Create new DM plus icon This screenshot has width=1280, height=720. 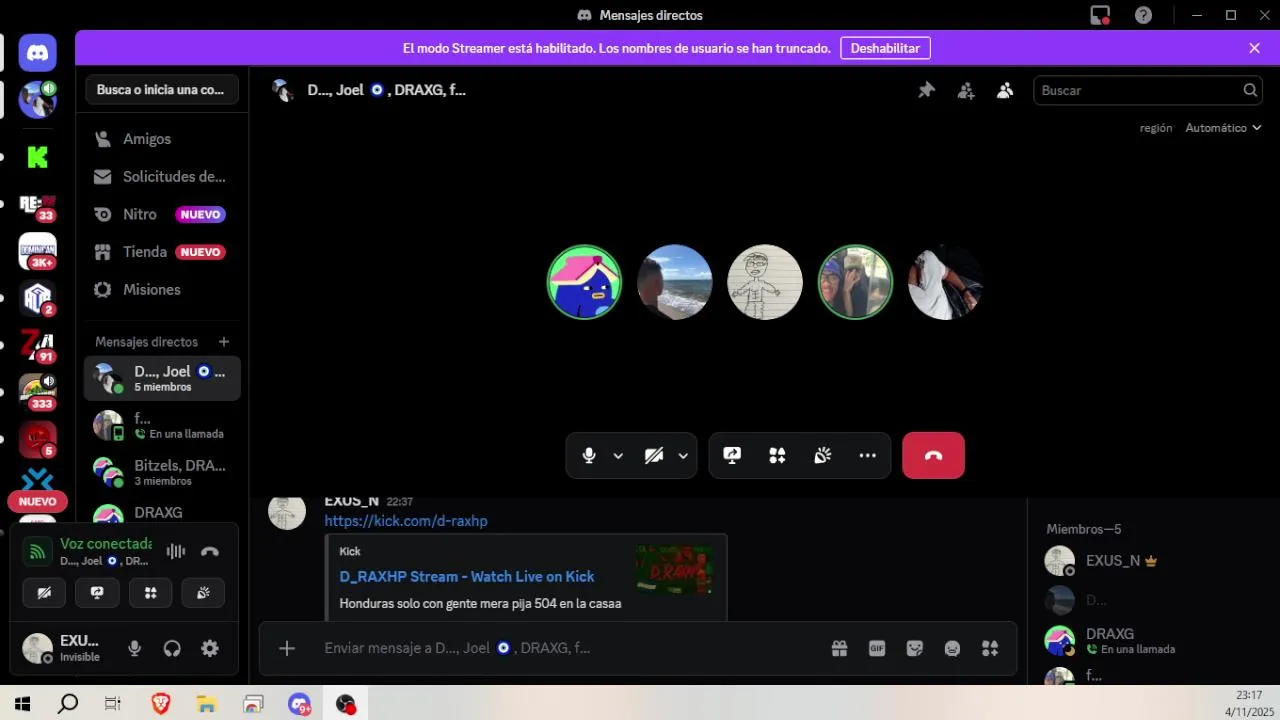224,342
